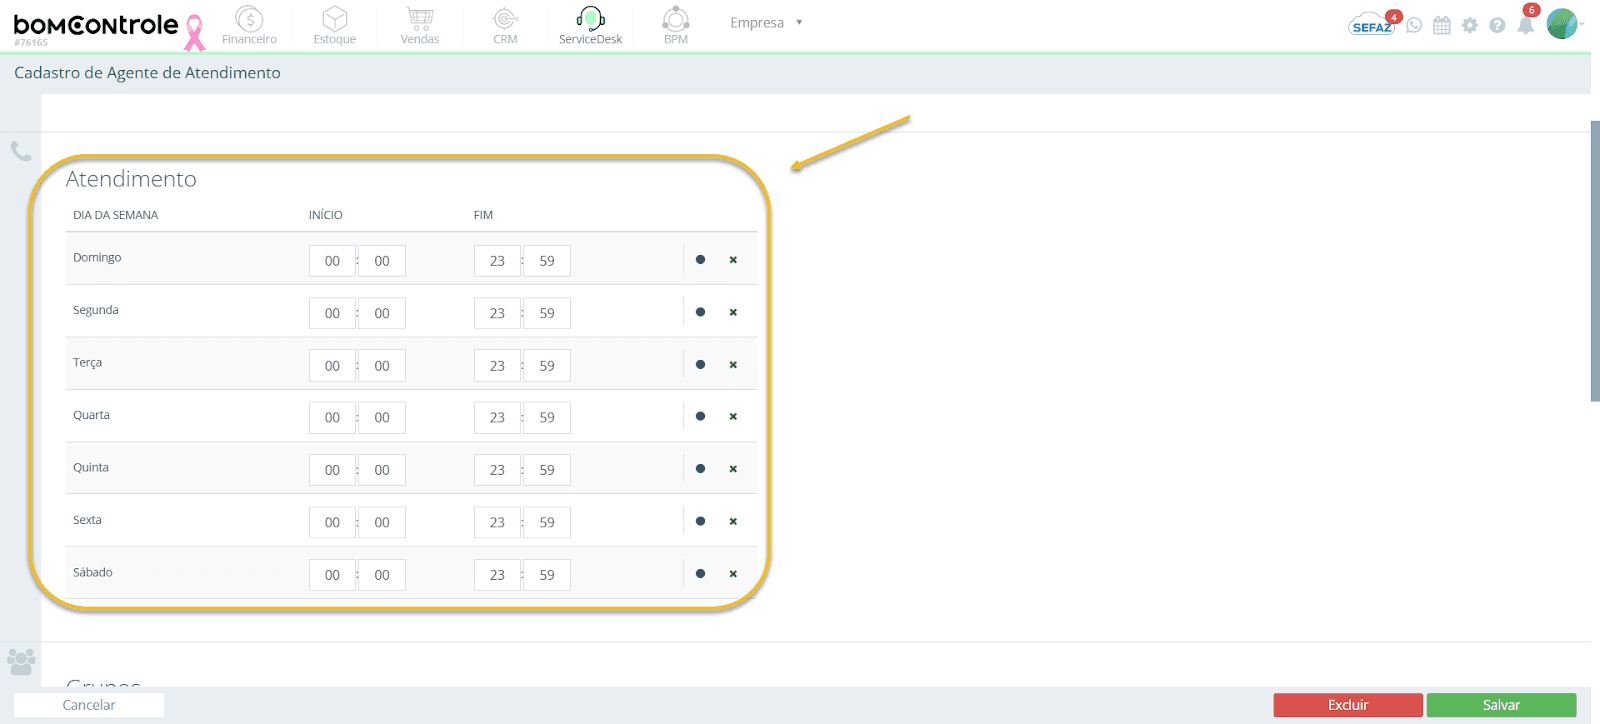The image size is (1600, 724).
Task: Open the Estoque module
Action: click(335, 25)
